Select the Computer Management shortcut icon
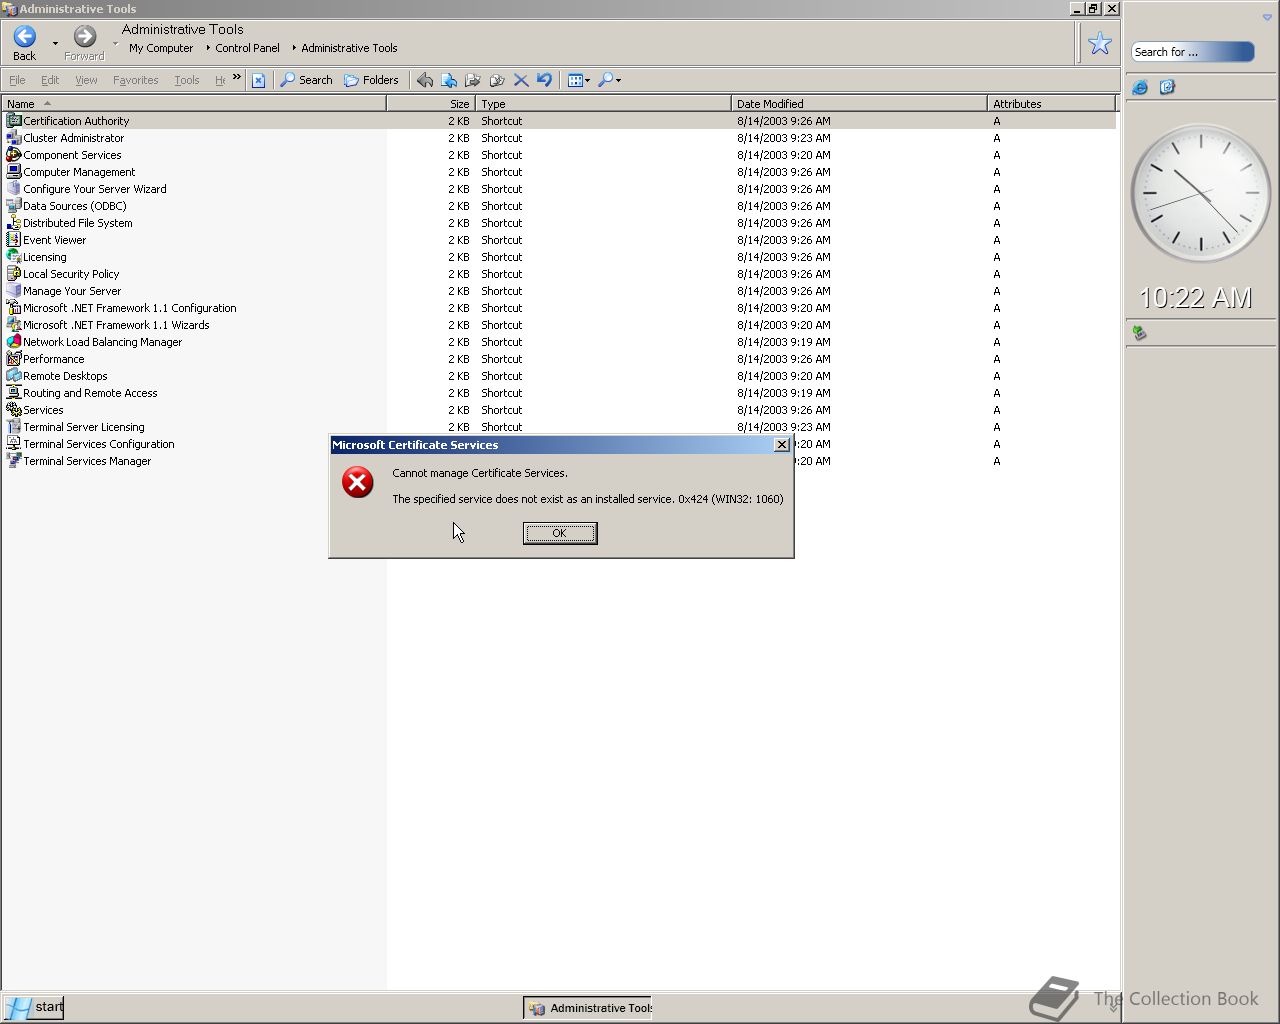The height and width of the screenshot is (1024, 1280). pyautogui.click(x=14, y=172)
